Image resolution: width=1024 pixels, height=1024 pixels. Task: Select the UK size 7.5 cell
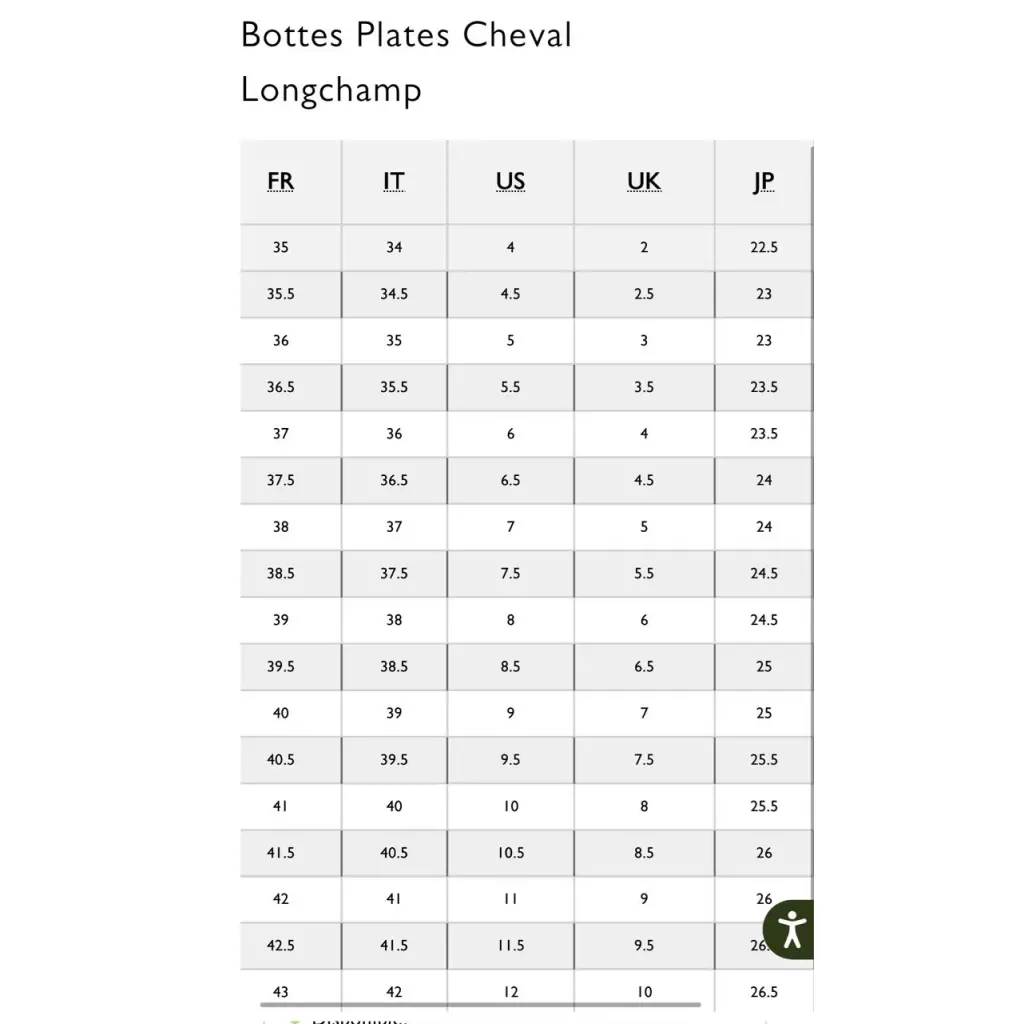(x=644, y=760)
